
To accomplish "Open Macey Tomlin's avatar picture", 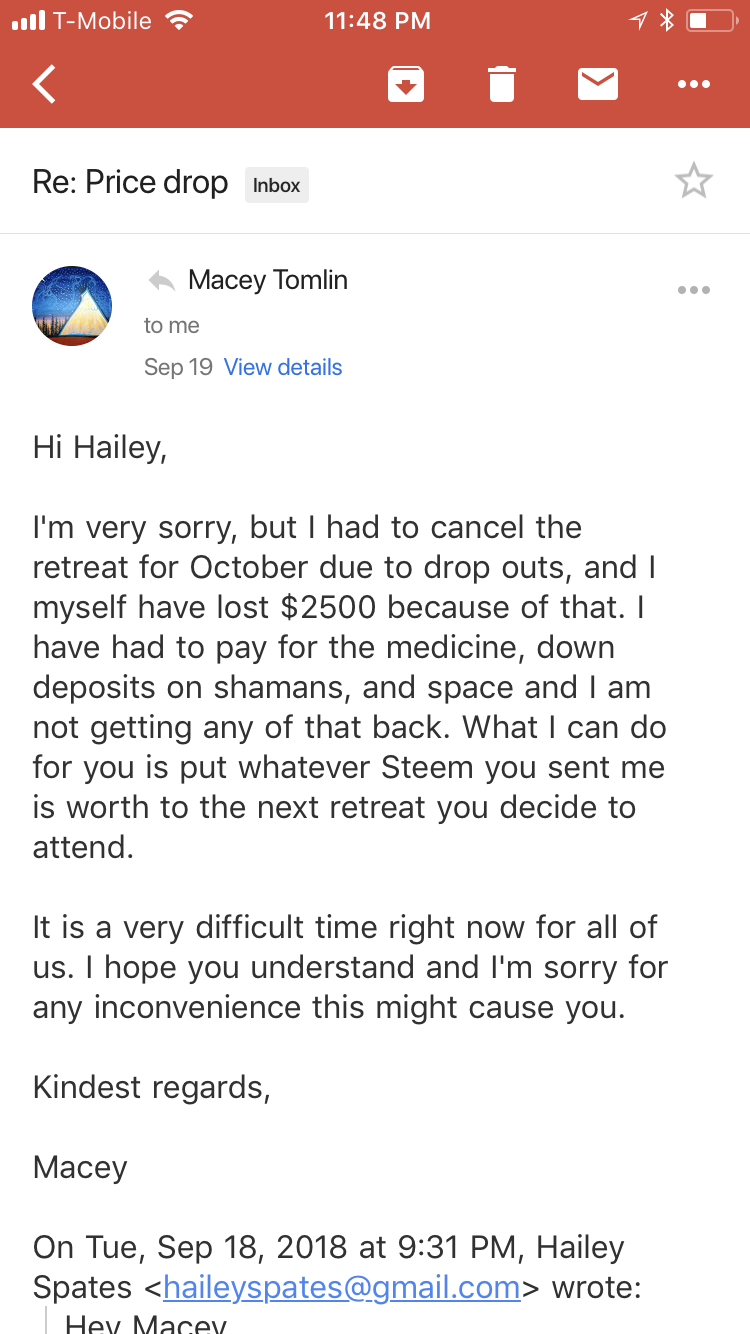I will click(x=72, y=306).
